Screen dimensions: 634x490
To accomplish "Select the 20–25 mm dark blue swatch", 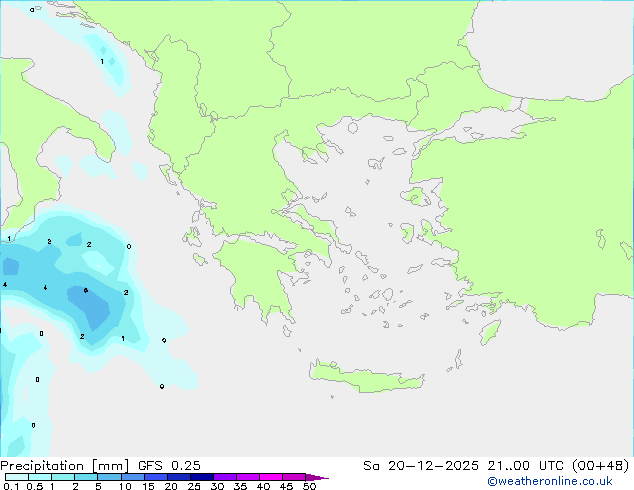I will pos(178,477).
